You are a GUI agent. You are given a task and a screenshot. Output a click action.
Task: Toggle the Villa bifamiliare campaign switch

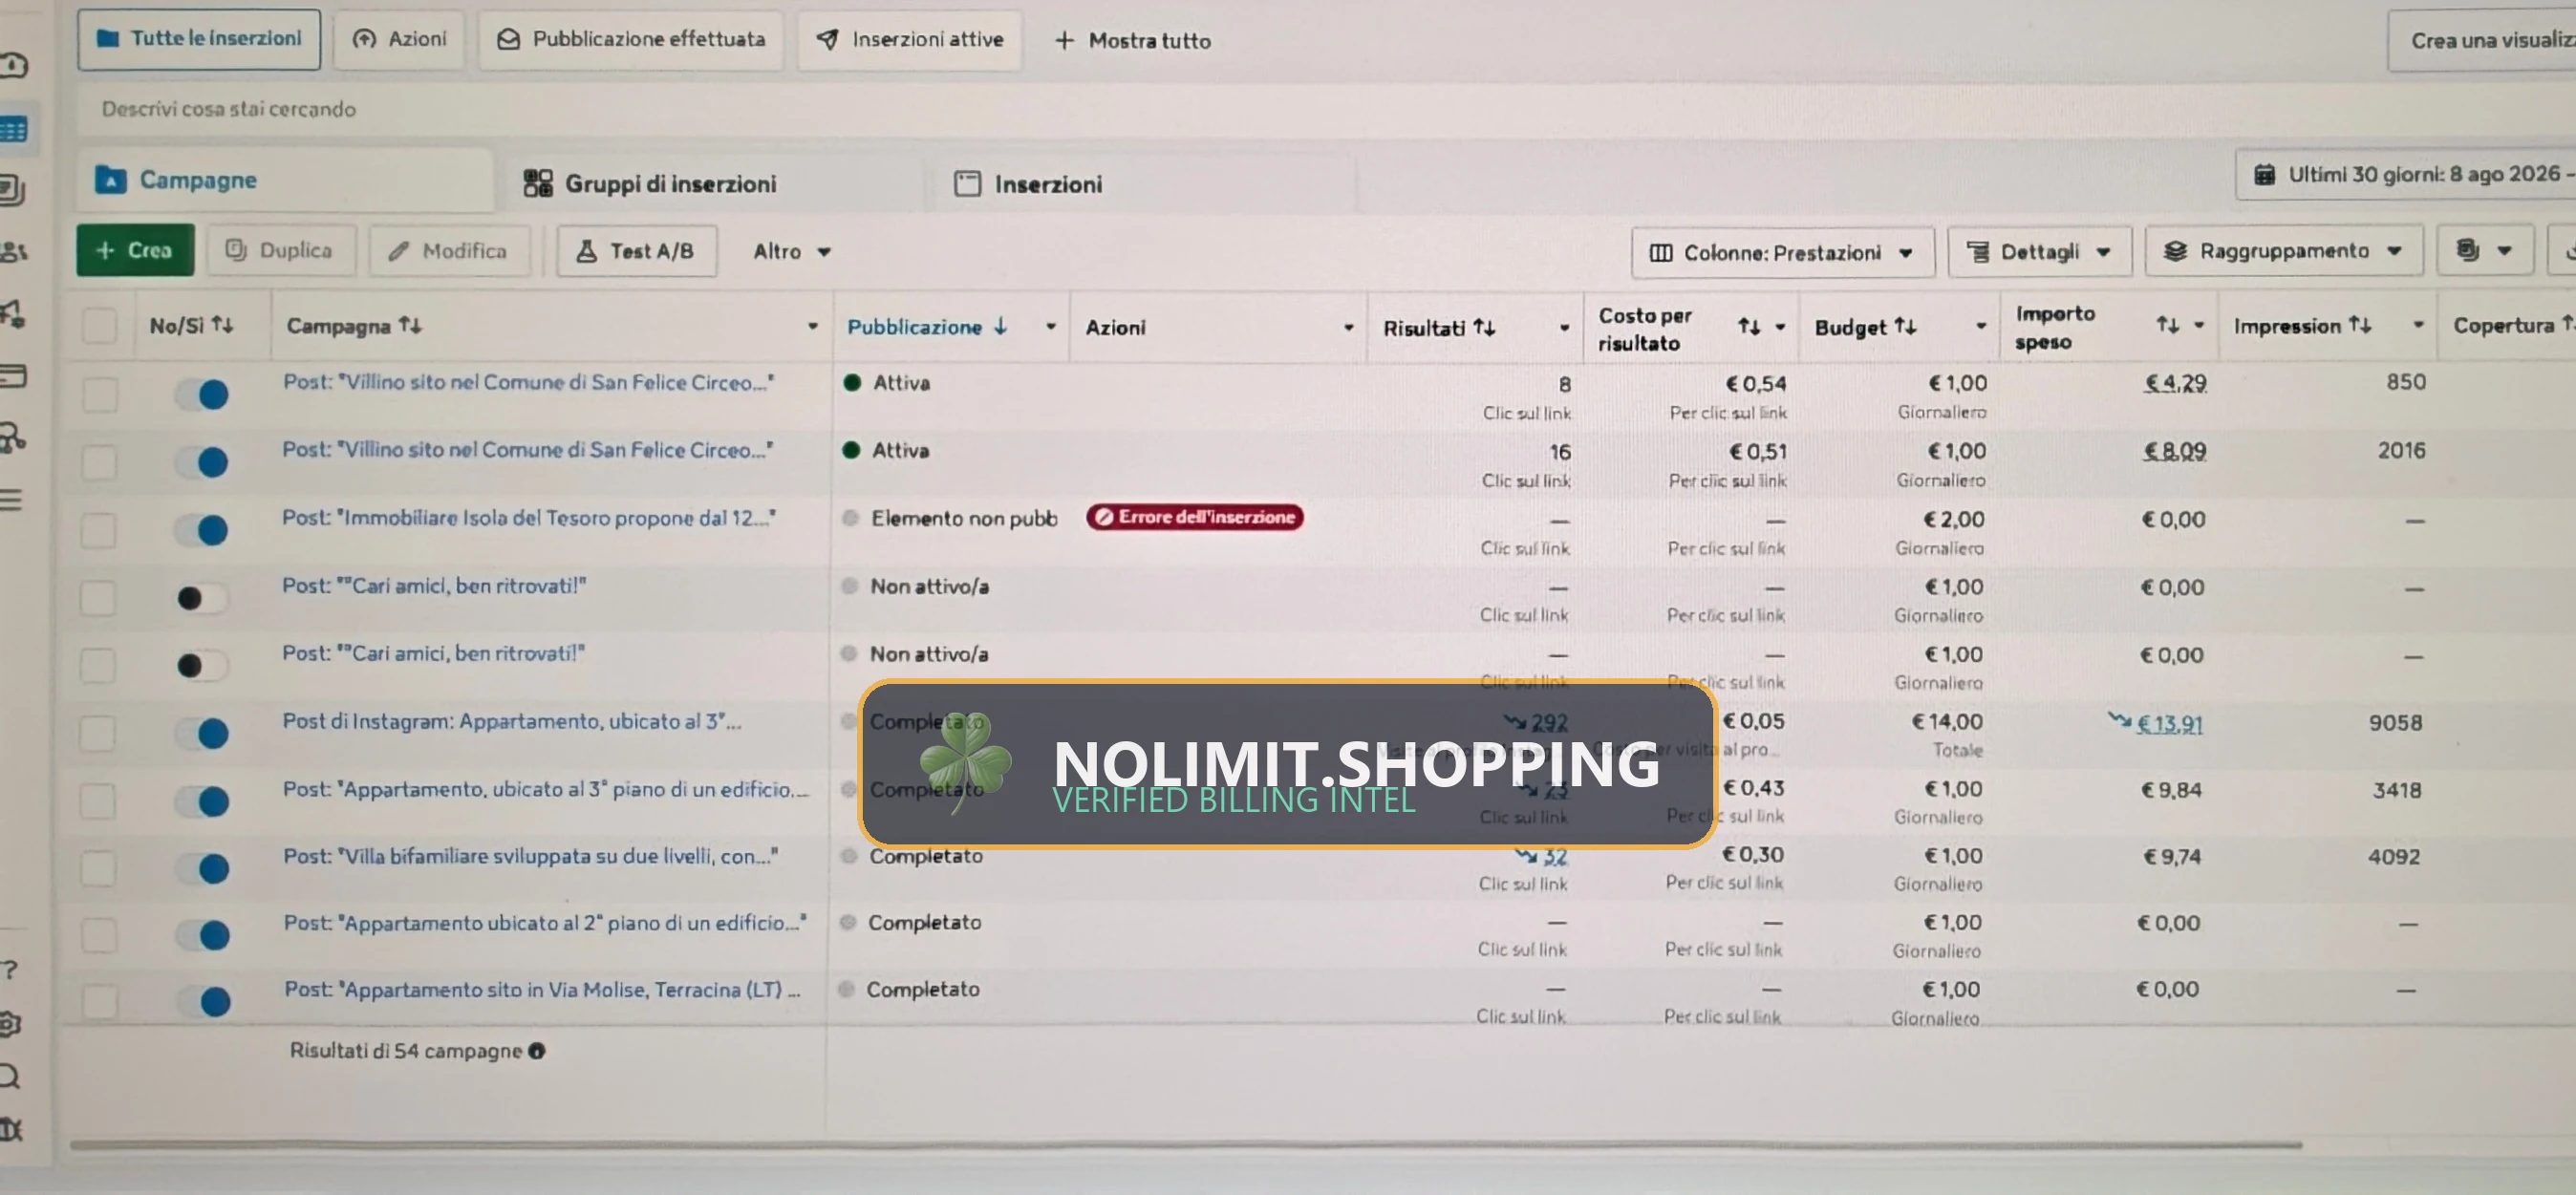click(x=203, y=868)
